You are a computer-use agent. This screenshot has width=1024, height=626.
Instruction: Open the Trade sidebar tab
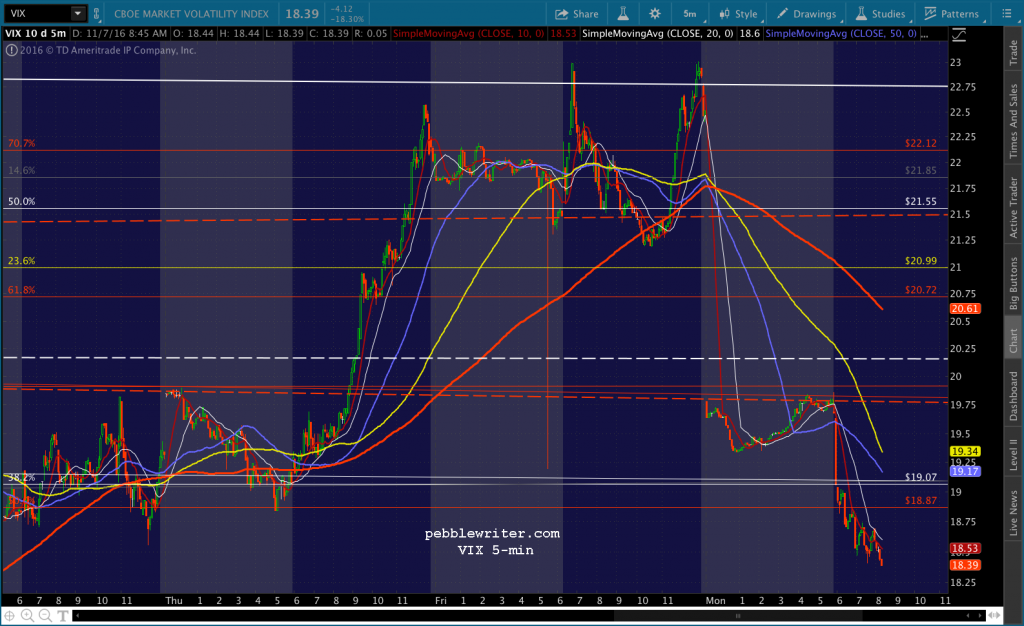pyautogui.click(x=1014, y=52)
